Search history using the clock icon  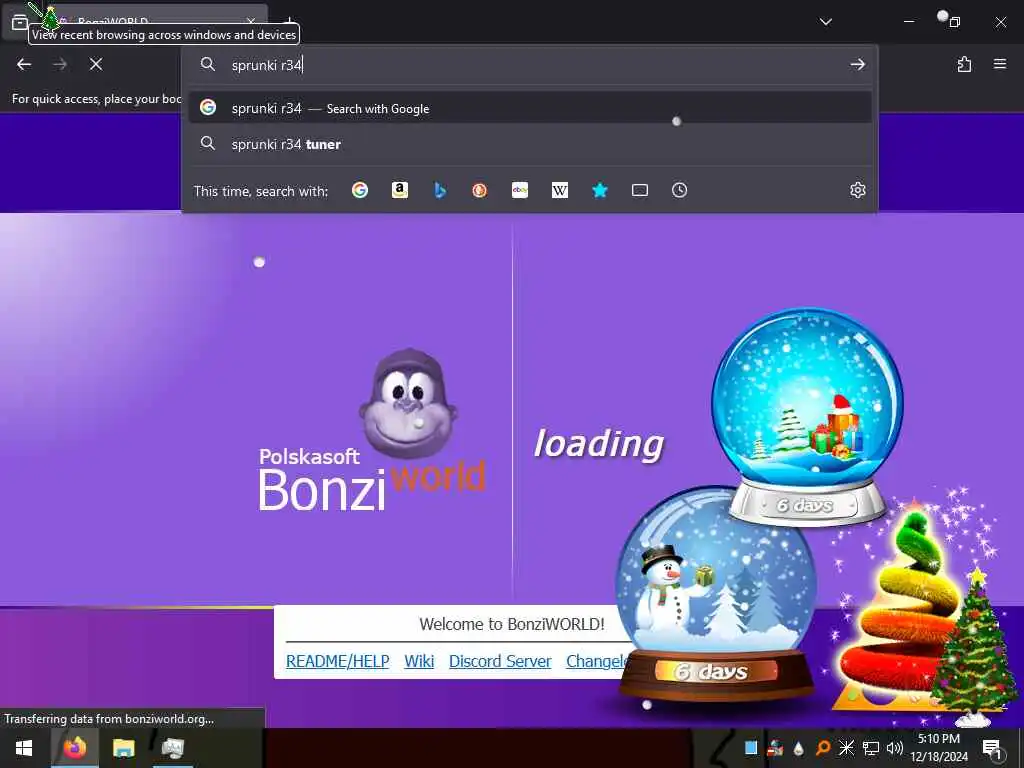coord(680,190)
